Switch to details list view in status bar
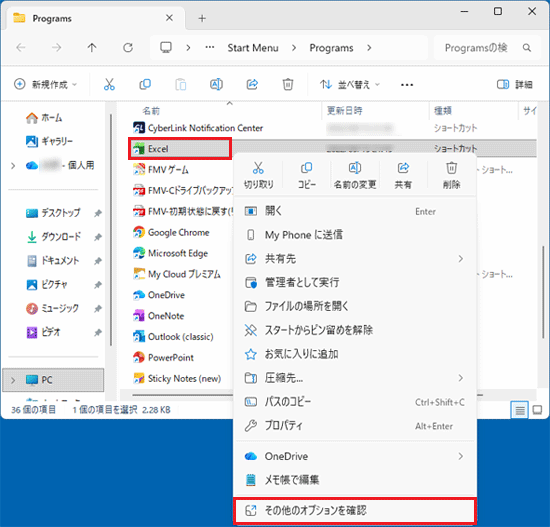Viewport: 550px width, 527px height. pyautogui.click(x=520, y=410)
